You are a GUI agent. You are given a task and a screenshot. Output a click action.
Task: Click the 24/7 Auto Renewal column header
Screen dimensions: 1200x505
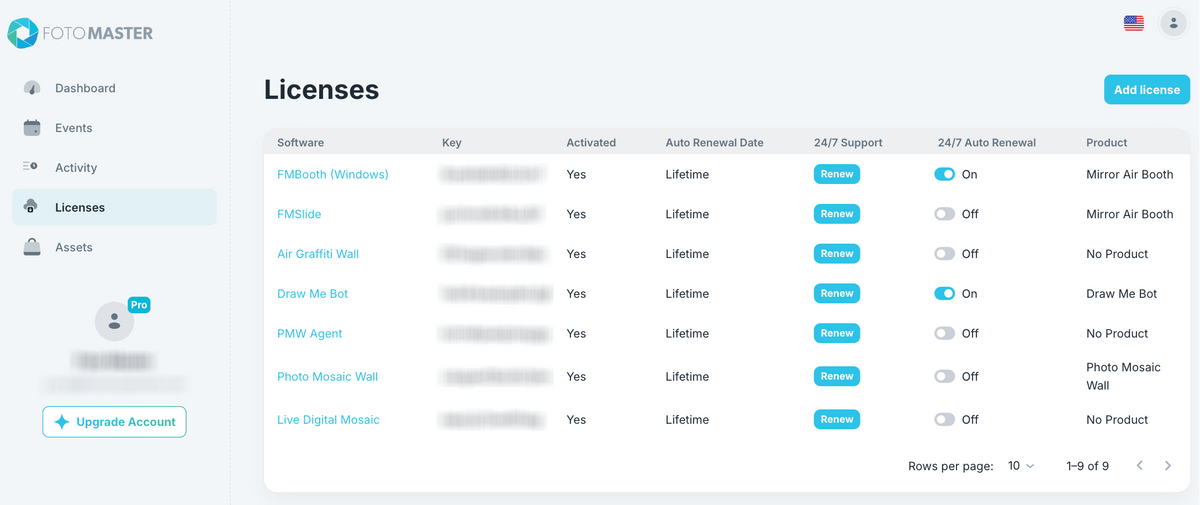pos(987,143)
